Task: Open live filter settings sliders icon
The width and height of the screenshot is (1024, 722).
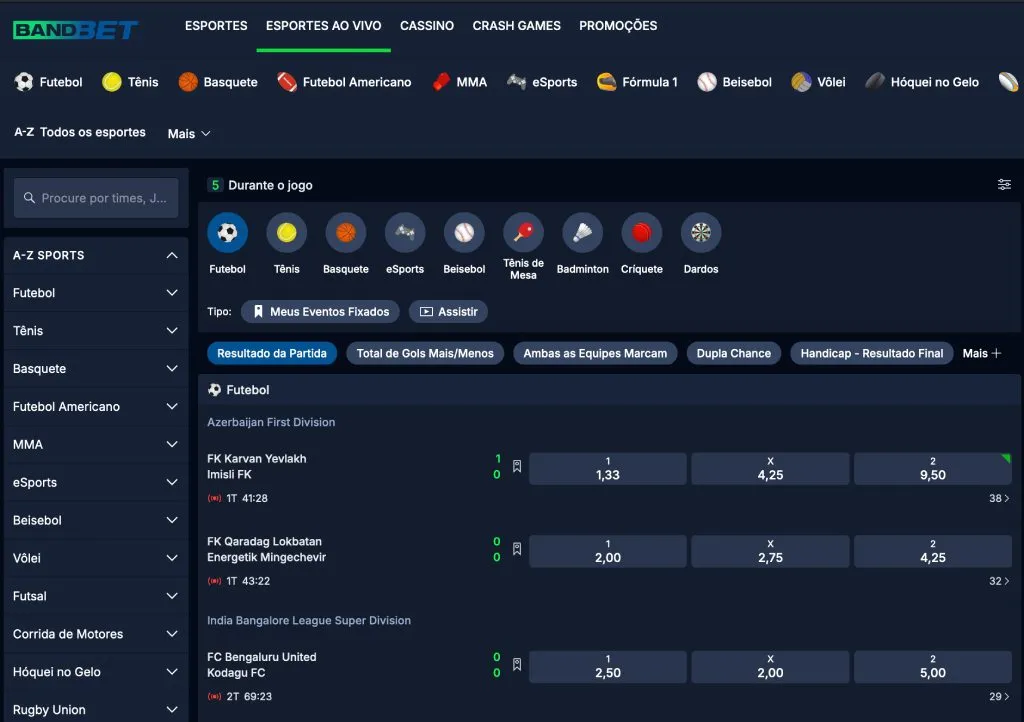Action: click(x=1004, y=185)
